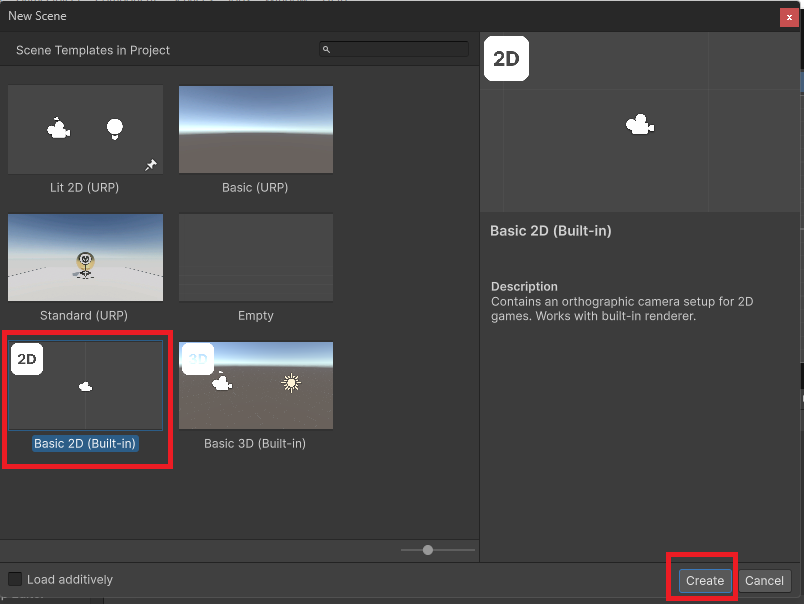Image resolution: width=804 pixels, height=604 pixels.
Task: Close the New Scene window
Action: tap(789, 17)
